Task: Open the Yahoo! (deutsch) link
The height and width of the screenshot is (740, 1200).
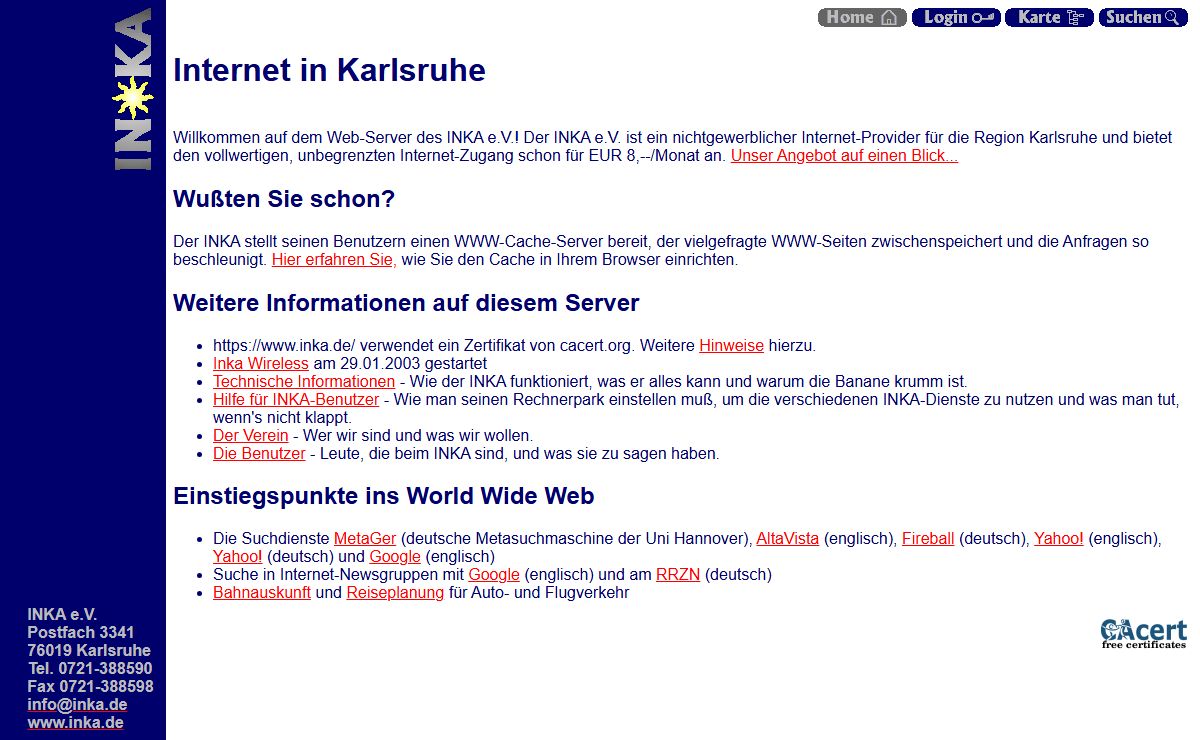Action: tap(238, 557)
